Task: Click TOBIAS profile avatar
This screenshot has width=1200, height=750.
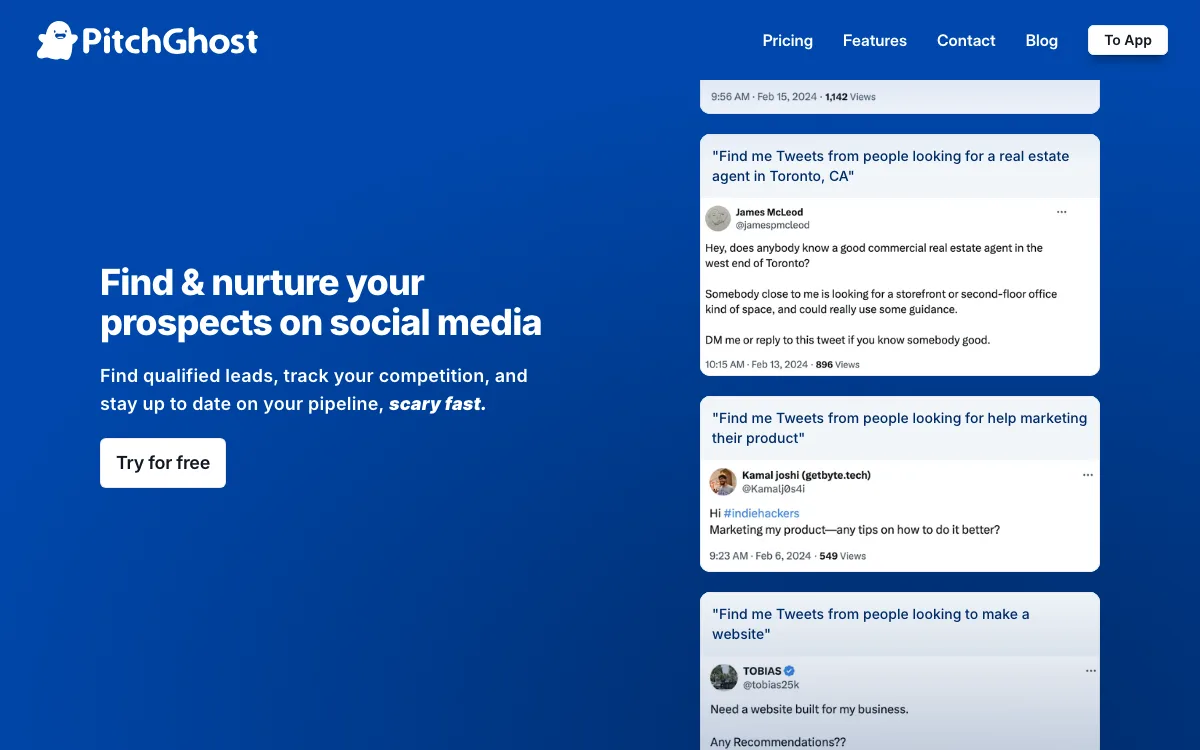Action: [x=723, y=677]
